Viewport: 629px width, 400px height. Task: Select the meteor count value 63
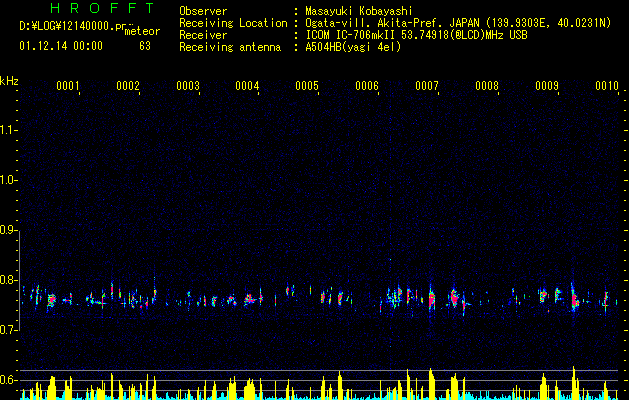[x=145, y=46]
